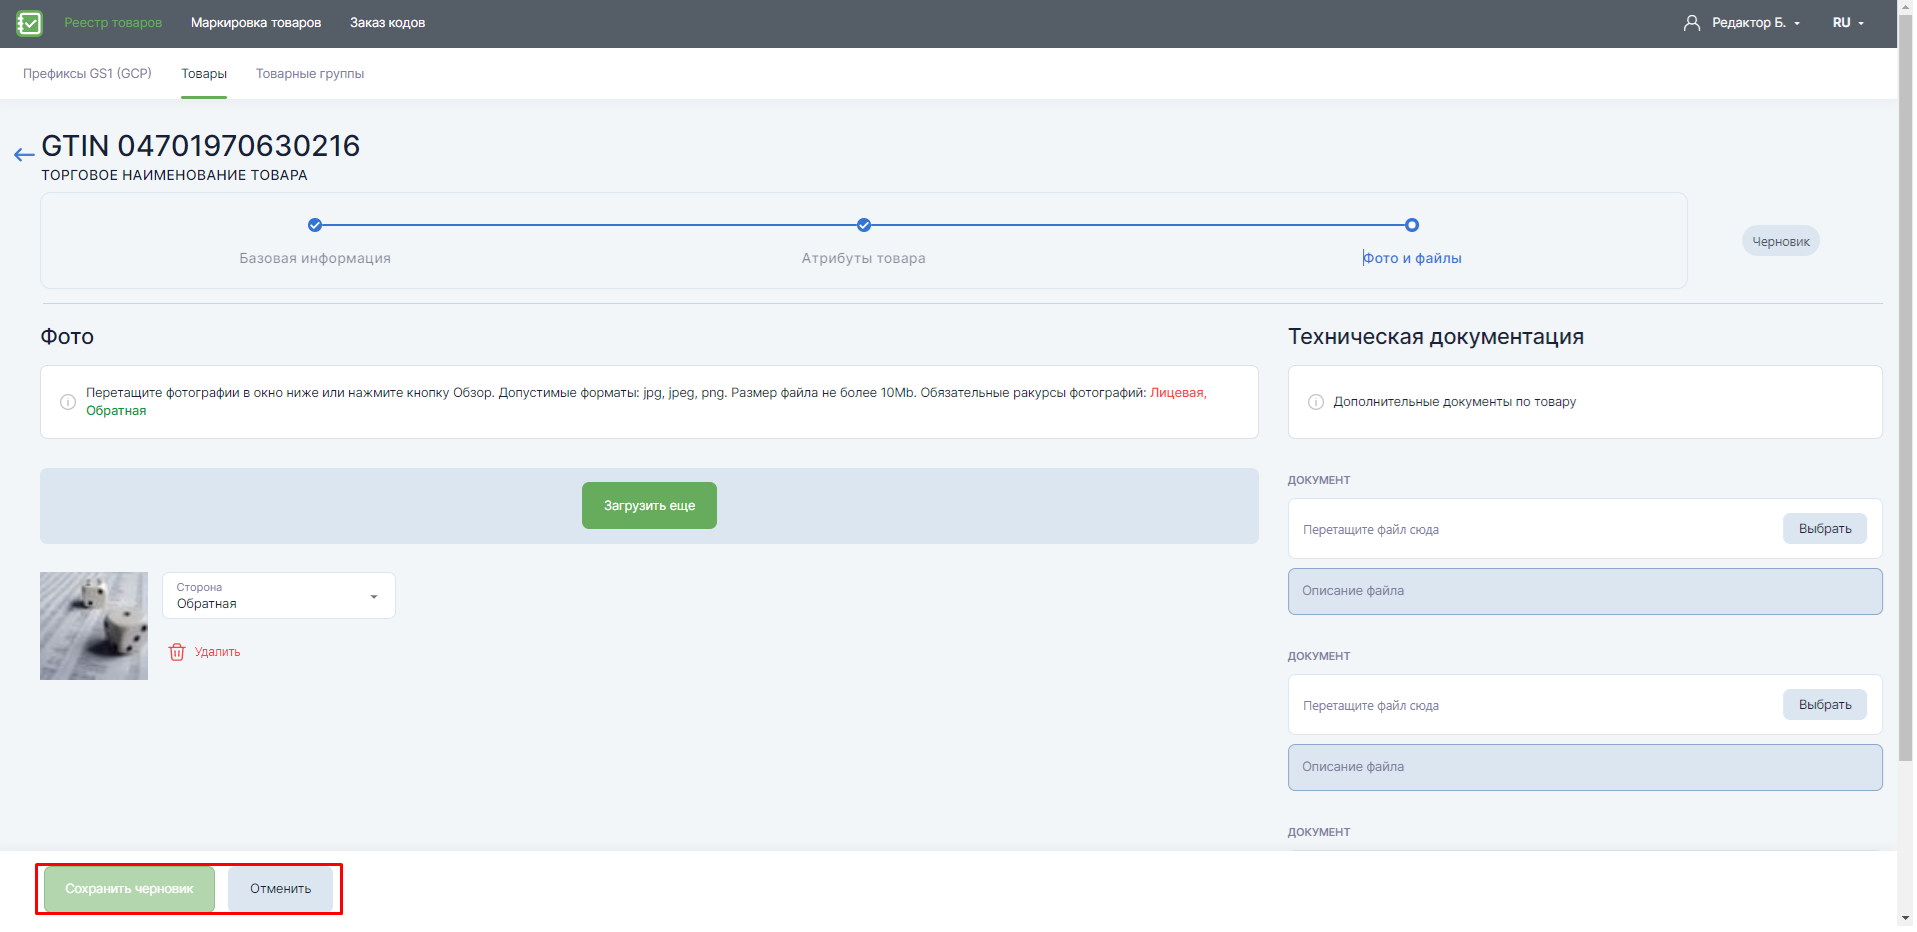Open Реестр товаров section
This screenshot has height=932, width=1917.
click(113, 23)
